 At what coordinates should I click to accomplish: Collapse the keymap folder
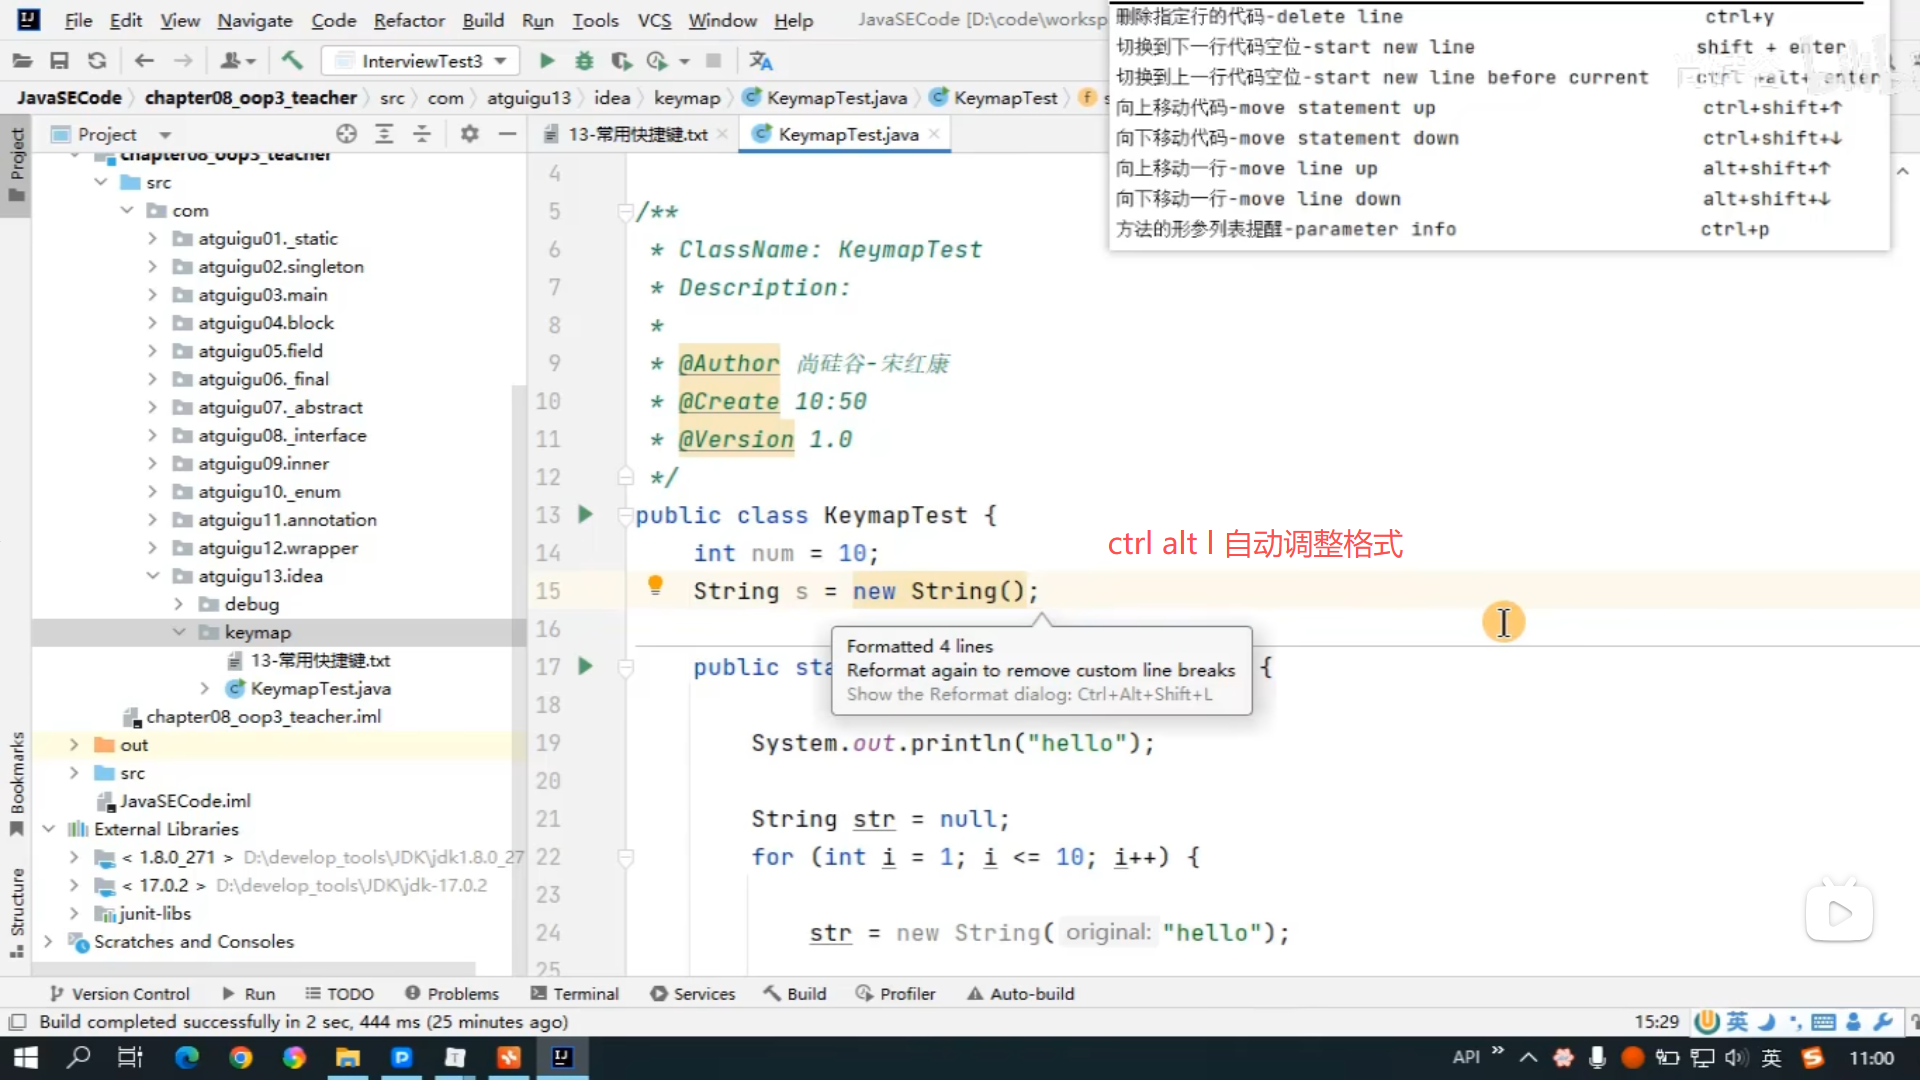[x=179, y=632]
